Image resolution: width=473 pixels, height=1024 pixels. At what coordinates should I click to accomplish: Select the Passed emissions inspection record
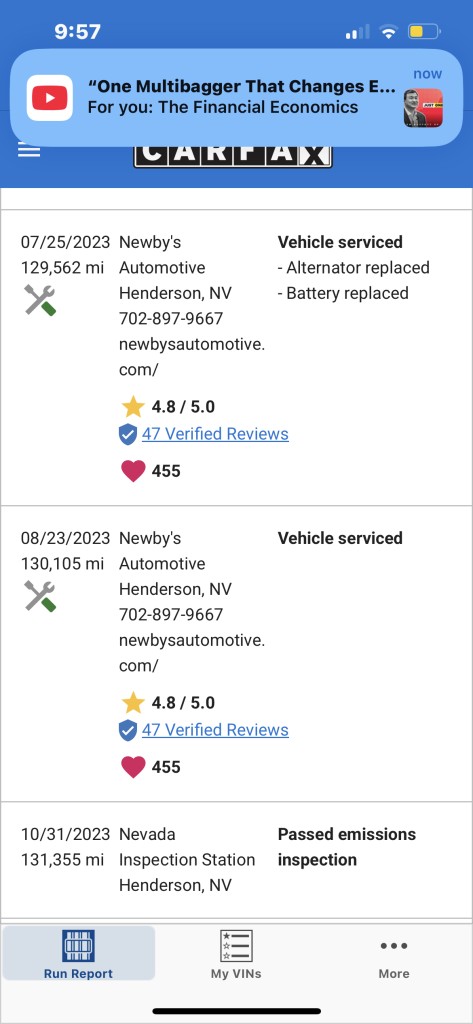(236, 860)
